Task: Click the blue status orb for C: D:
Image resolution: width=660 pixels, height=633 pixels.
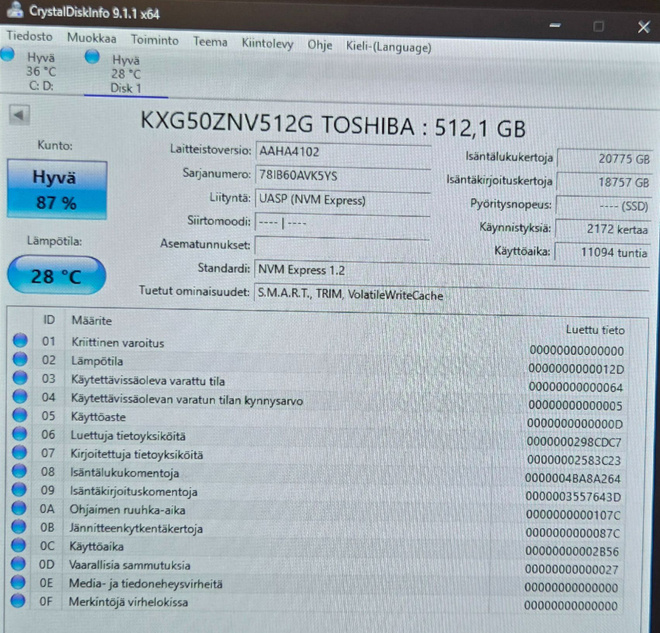Action: [x=8, y=55]
